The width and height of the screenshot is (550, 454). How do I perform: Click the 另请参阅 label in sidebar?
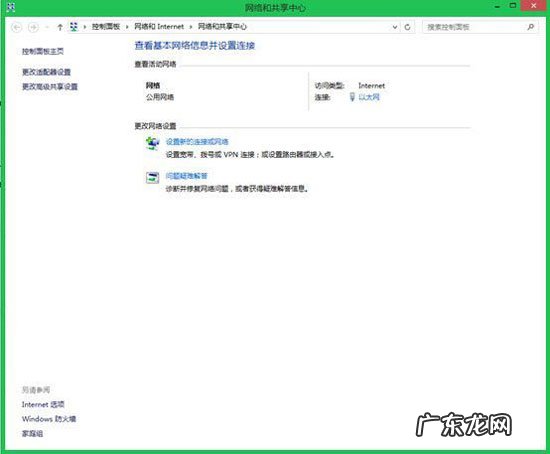(36, 390)
